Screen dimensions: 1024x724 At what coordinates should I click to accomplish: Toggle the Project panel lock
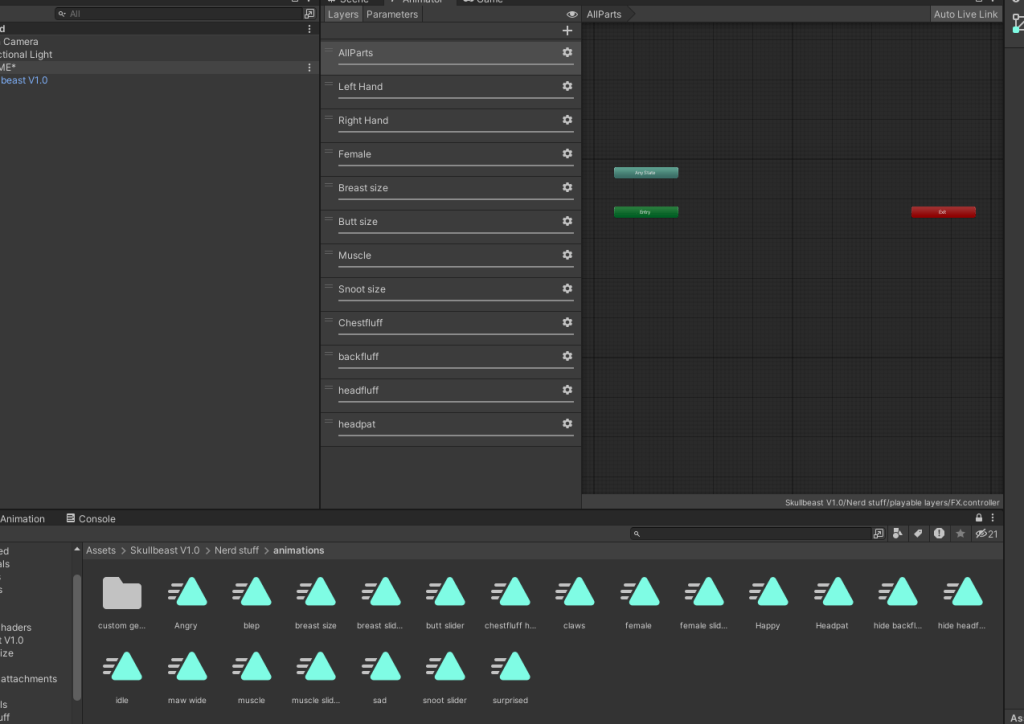(979, 518)
